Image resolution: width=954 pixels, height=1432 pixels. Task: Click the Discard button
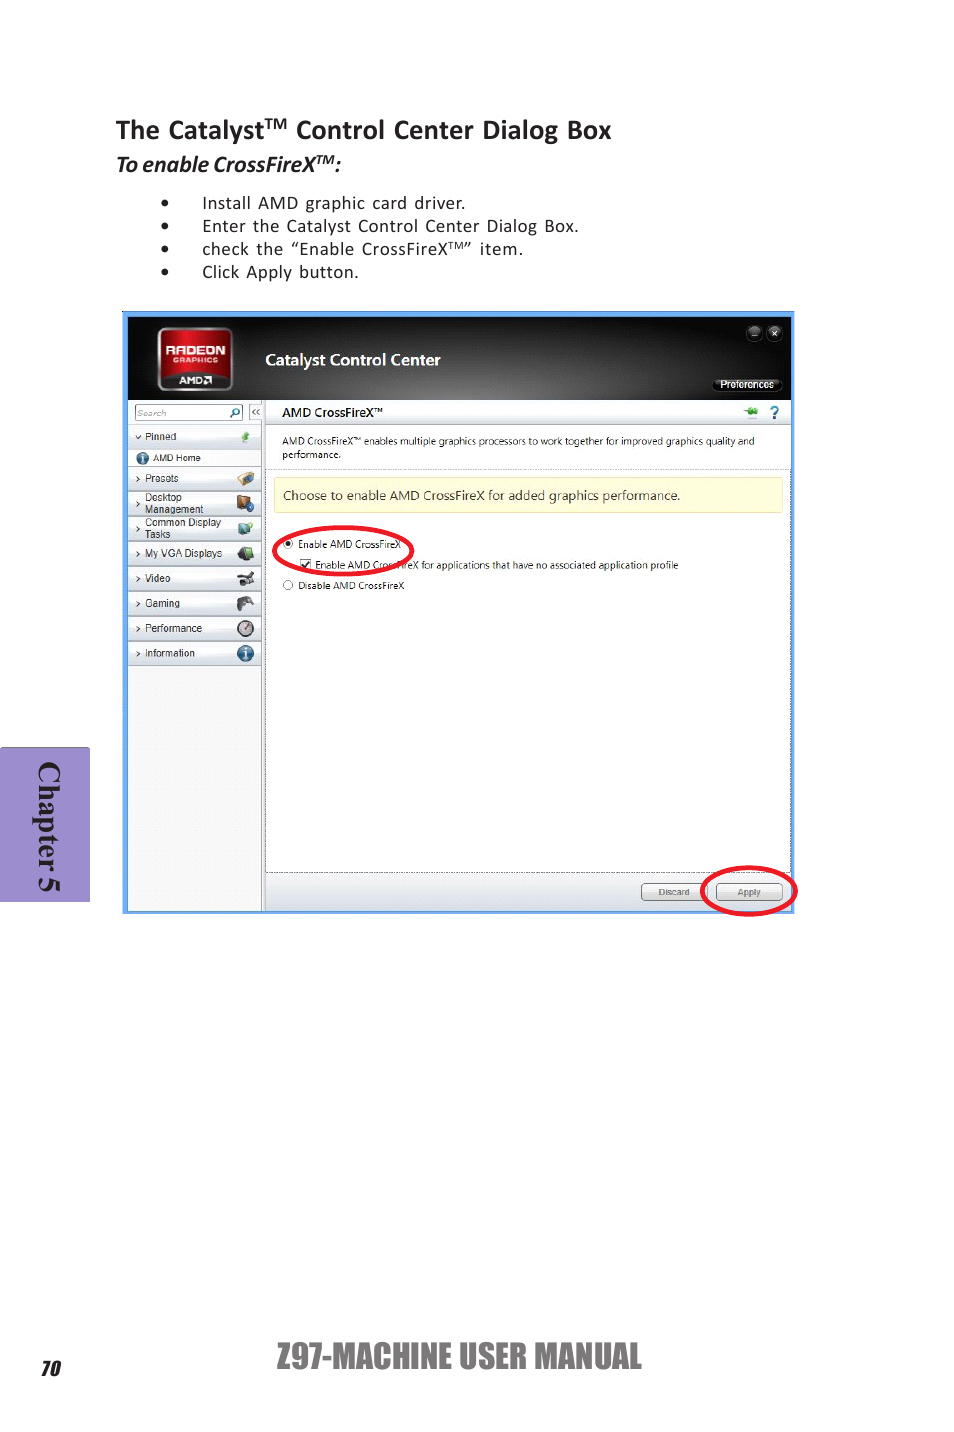pyautogui.click(x=674, y=892)
